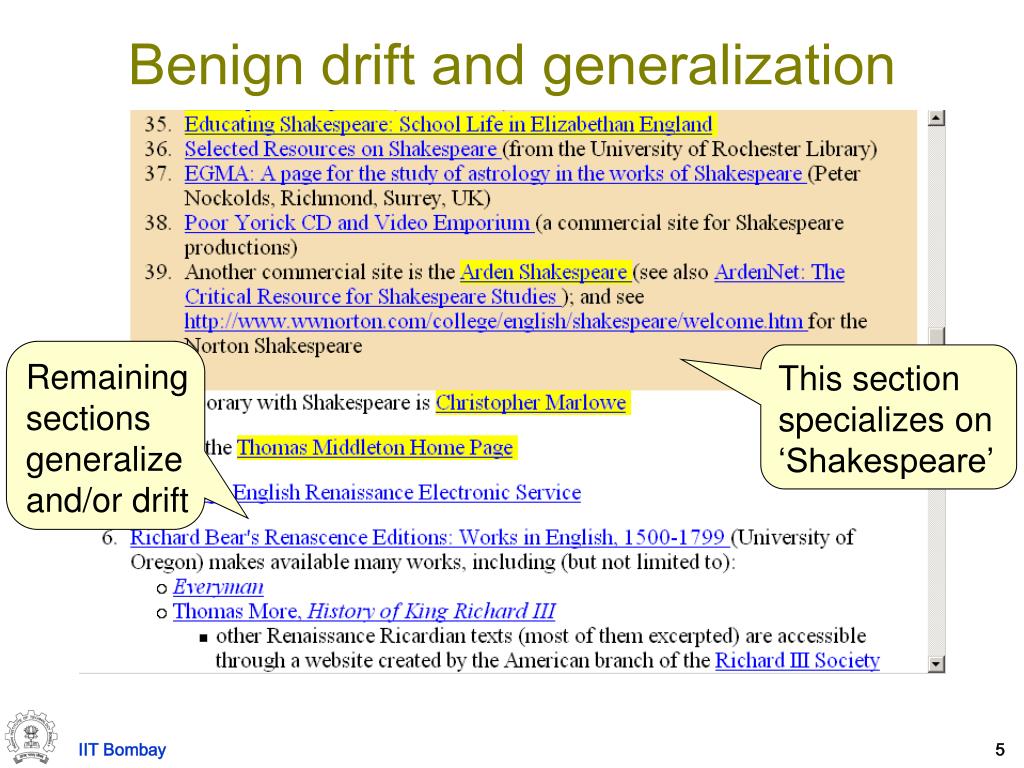Screen dimensions: 1024x768
Task: Click '(from the University of Rochester Library)' text
Action: point(690,149)
